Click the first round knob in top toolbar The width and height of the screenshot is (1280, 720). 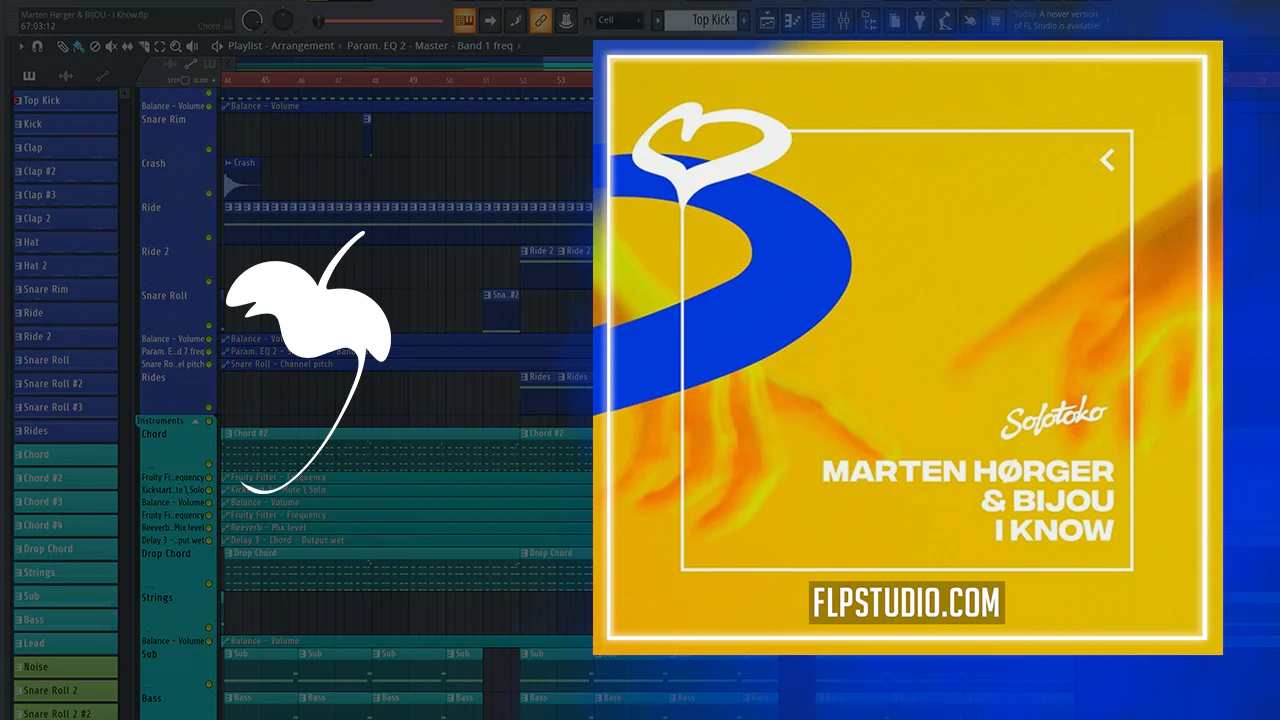coord(253,20)
